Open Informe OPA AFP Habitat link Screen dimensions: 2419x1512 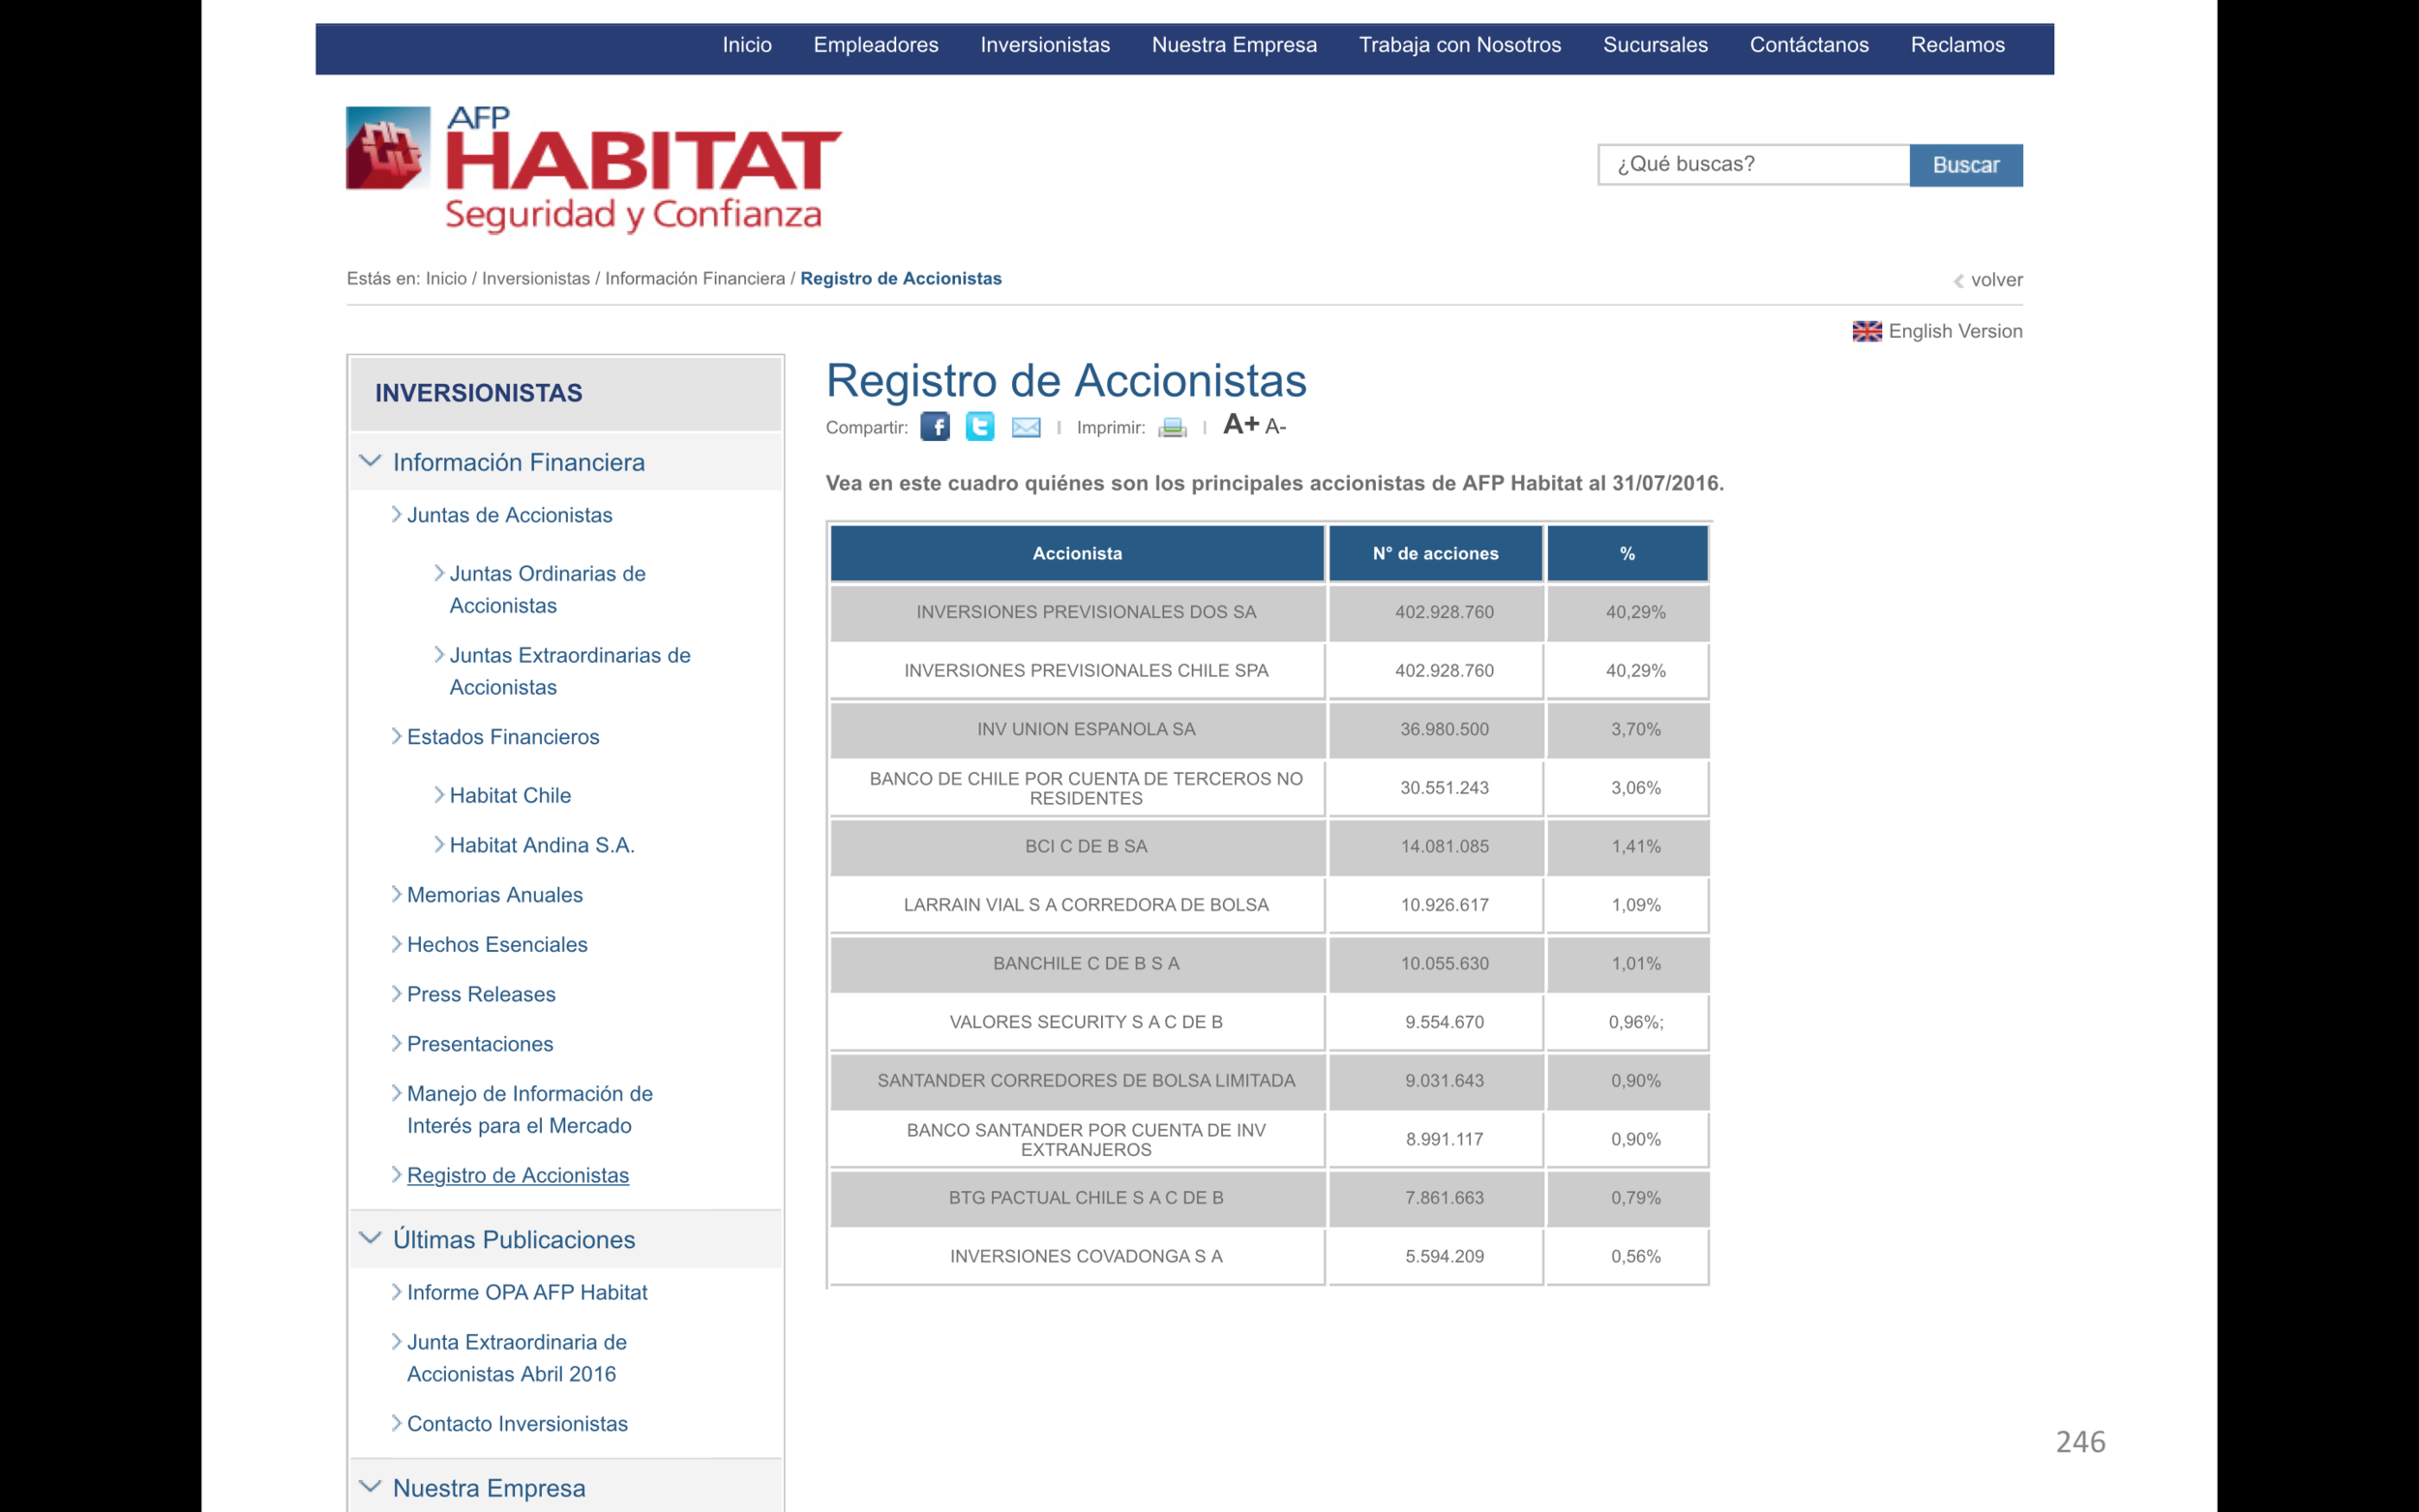(x=527, y=1292)
